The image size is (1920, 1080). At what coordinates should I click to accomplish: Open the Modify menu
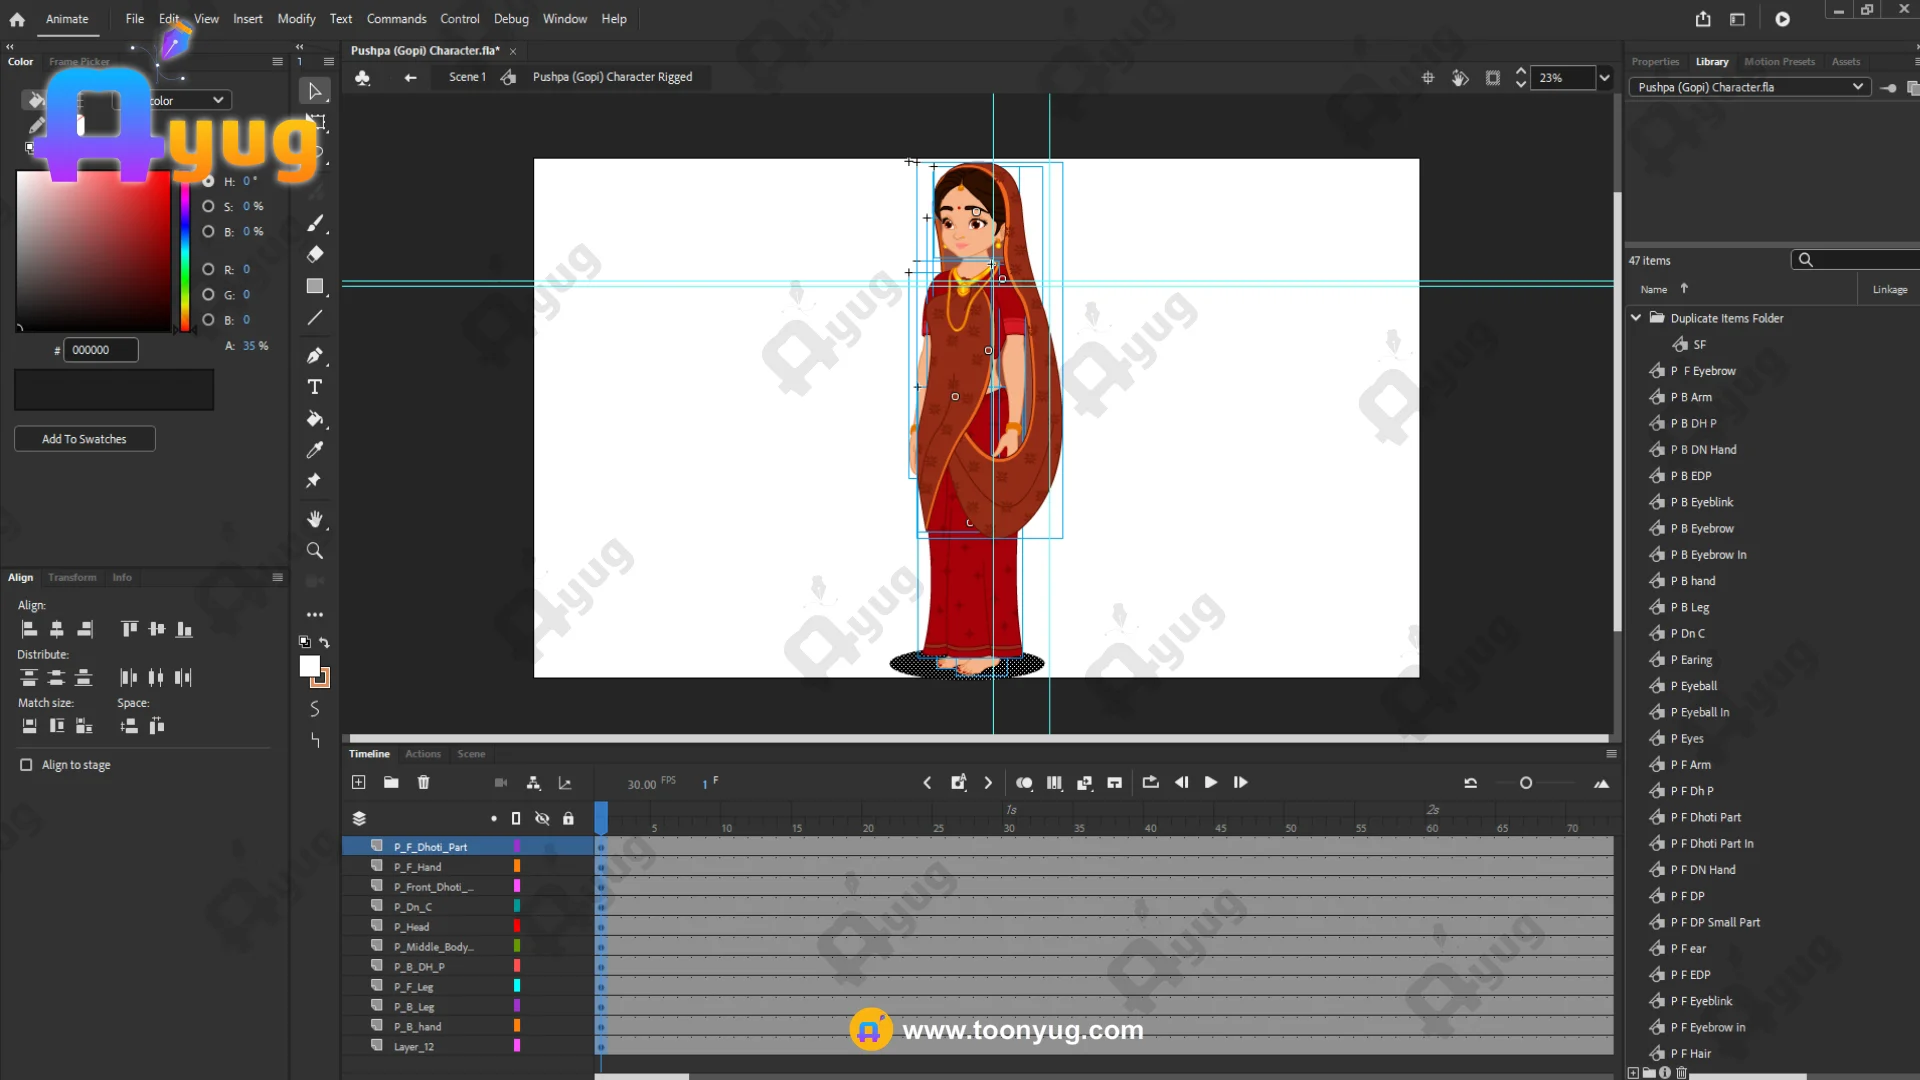coord(296,19)
